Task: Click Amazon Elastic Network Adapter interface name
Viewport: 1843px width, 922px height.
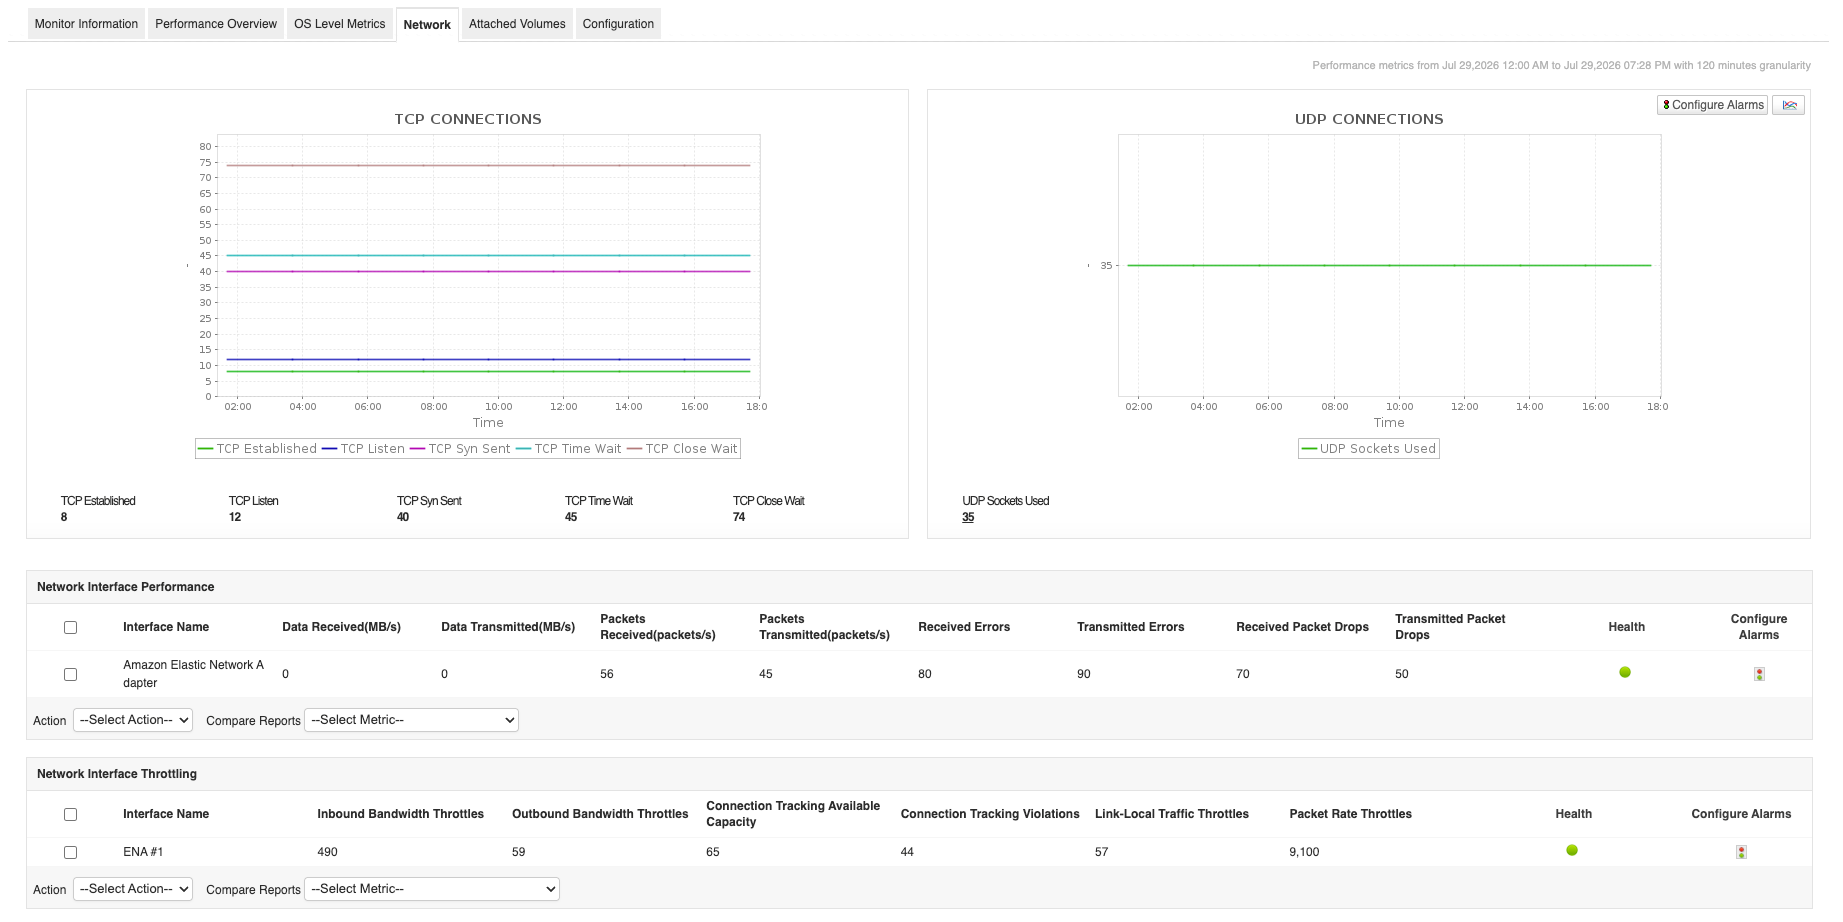Action: coord(193,674)
